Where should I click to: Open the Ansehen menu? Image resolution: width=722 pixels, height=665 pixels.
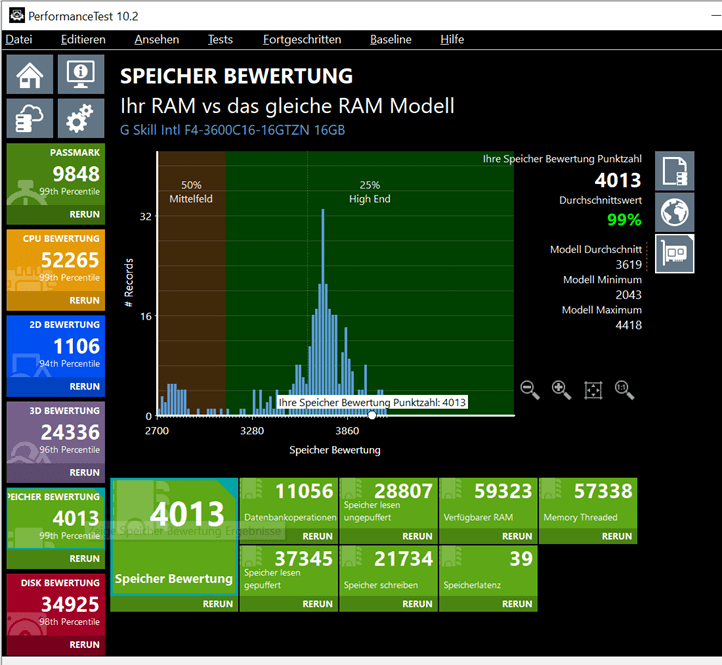coord(157,40)
